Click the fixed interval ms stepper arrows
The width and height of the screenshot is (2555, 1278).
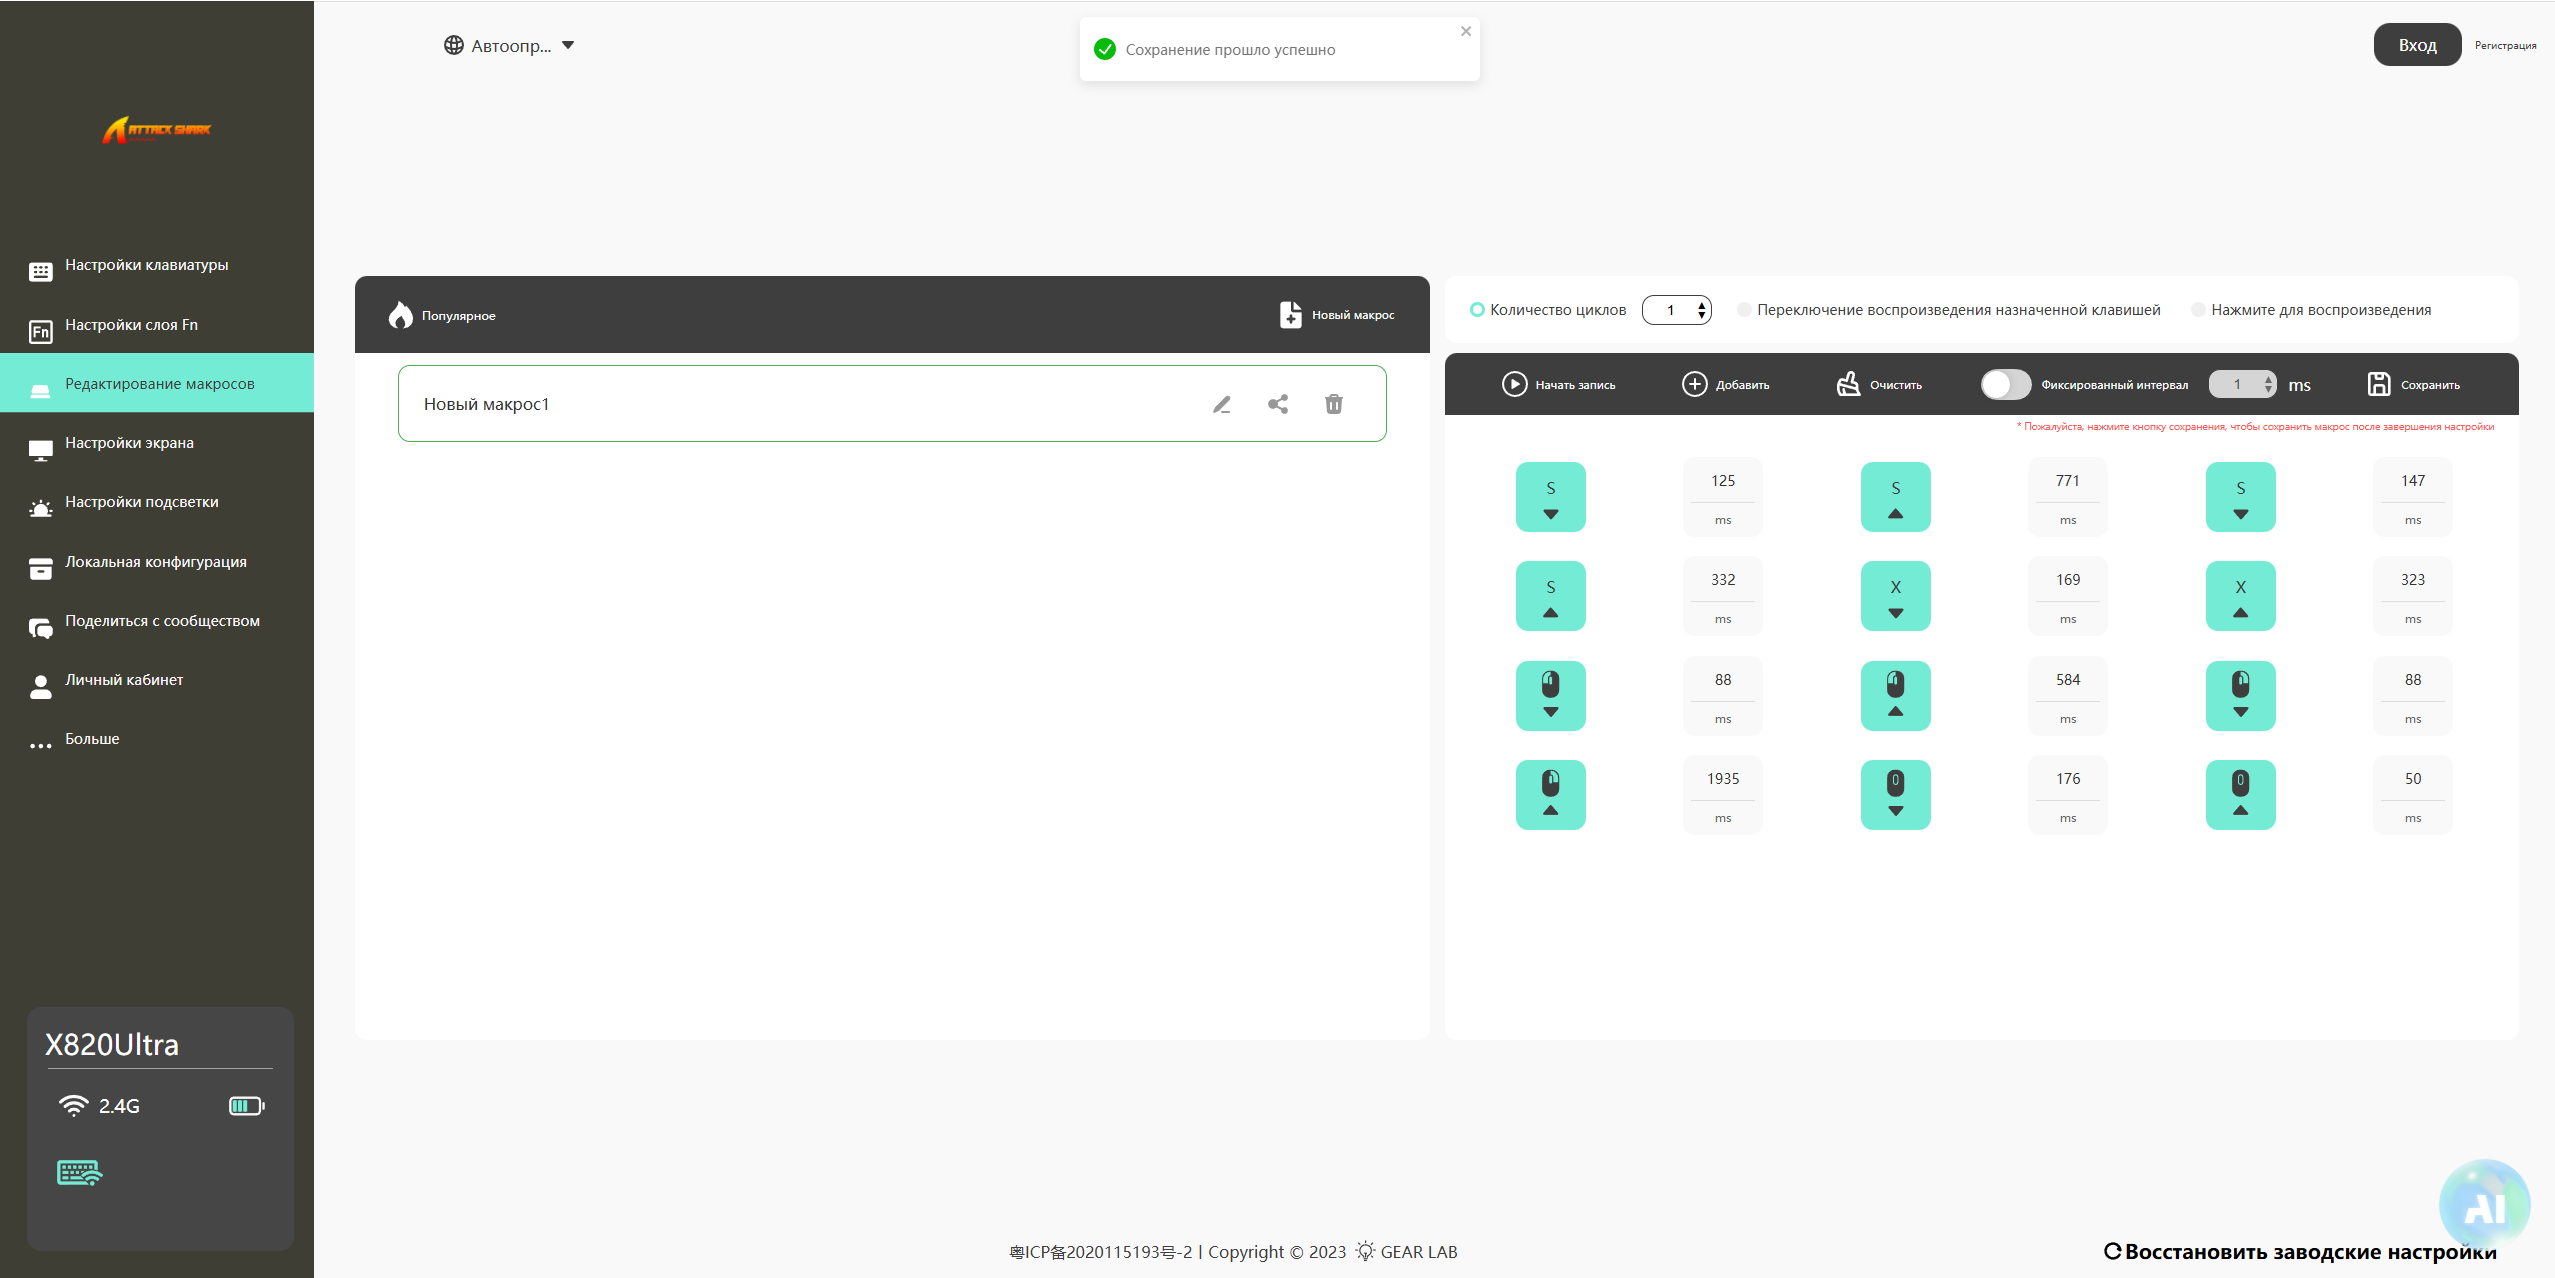(2267, 384)
